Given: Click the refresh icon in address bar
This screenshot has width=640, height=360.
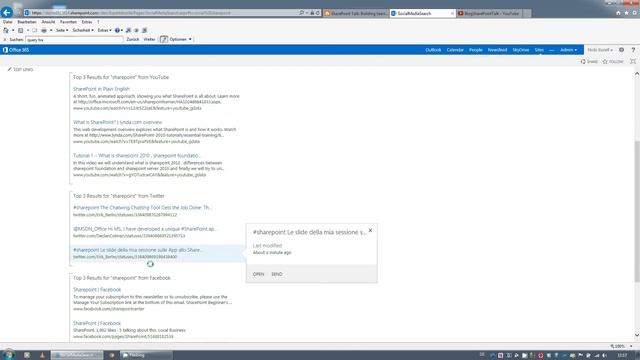Looking at the screenshot, I should (318, 13).
